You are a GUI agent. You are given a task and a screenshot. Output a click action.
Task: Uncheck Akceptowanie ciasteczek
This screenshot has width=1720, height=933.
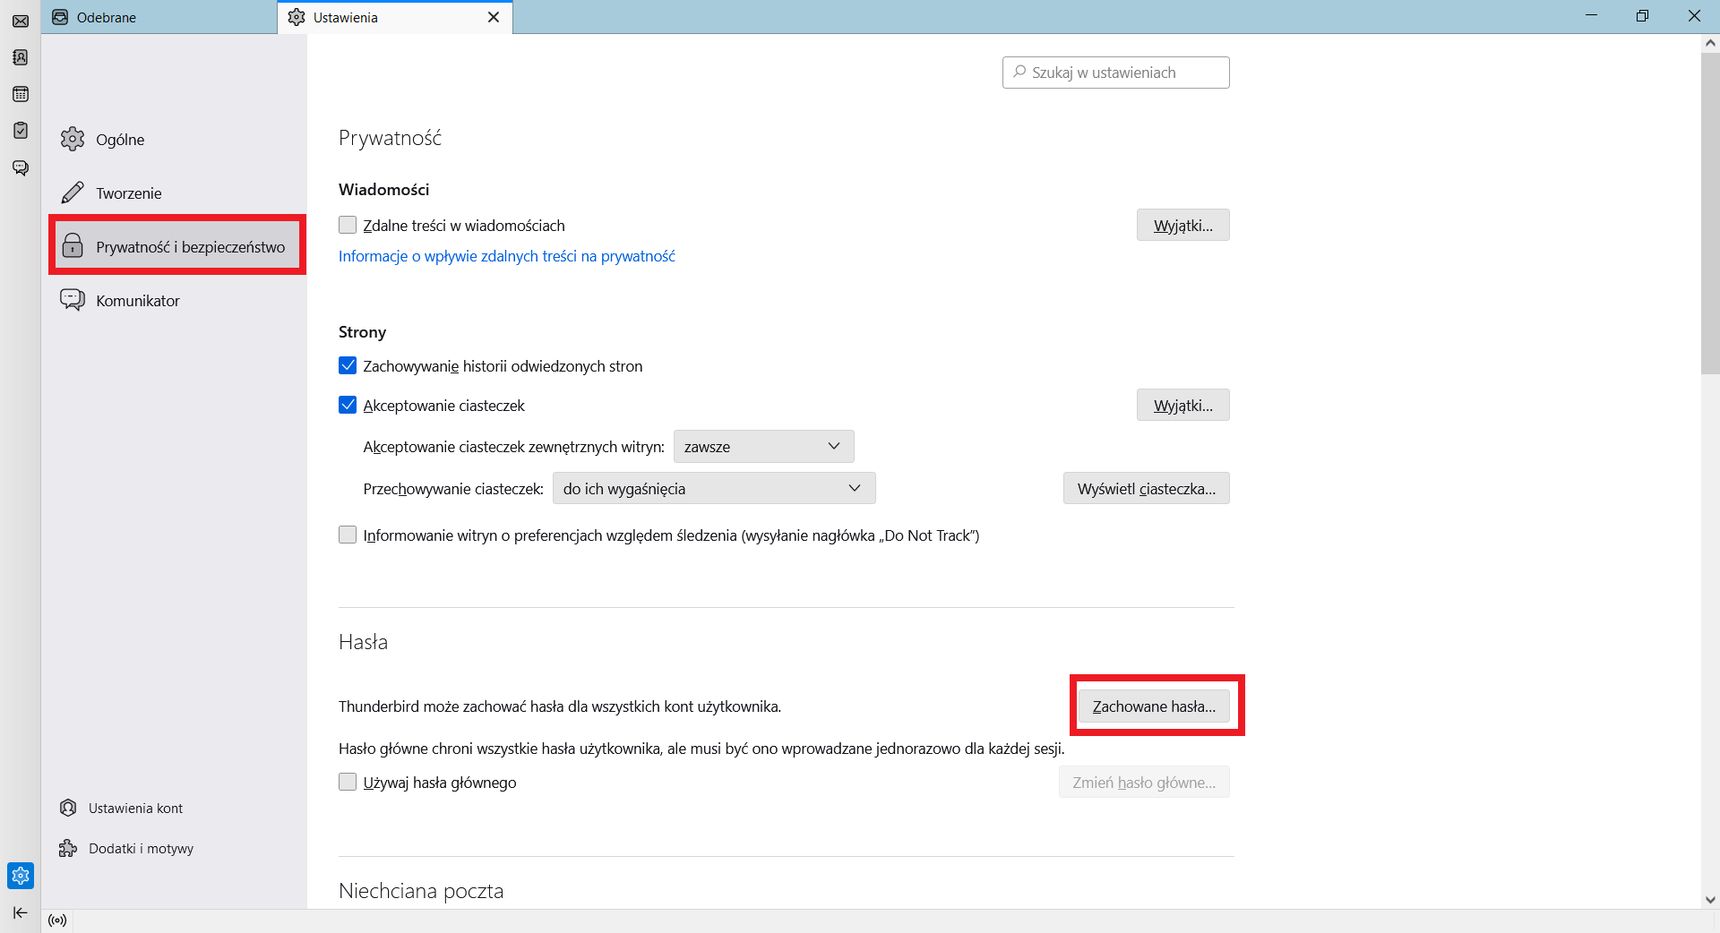[347, 405]
